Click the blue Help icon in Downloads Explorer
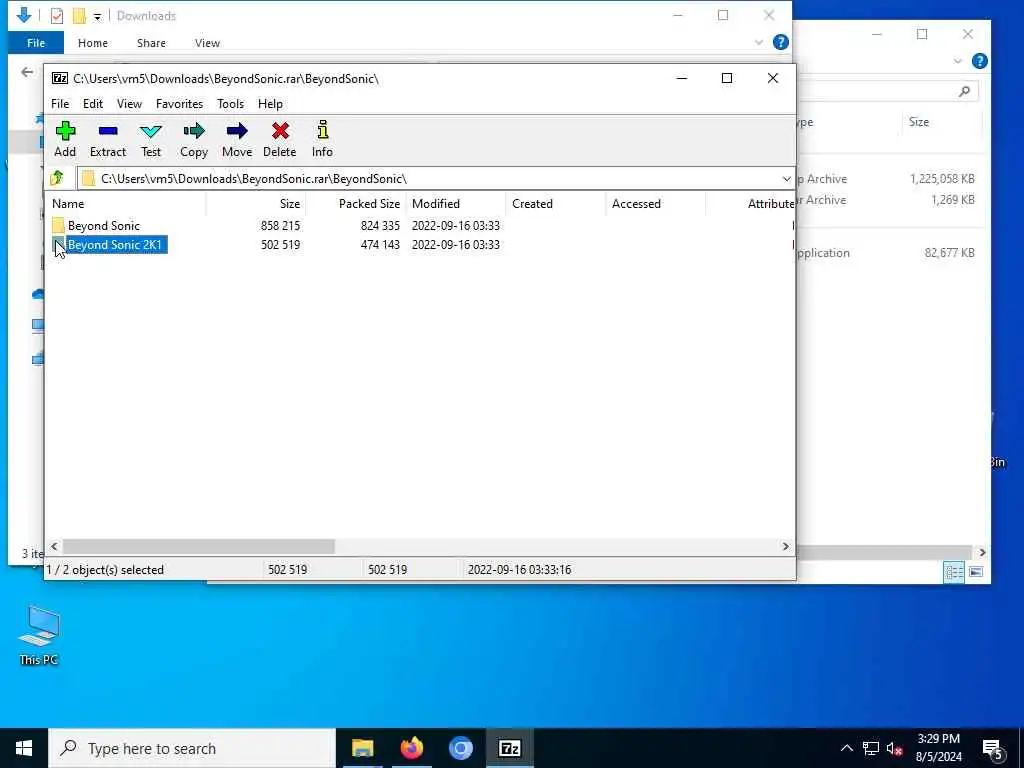Viewport: 1024px width, 768px height. coord(780,42)
